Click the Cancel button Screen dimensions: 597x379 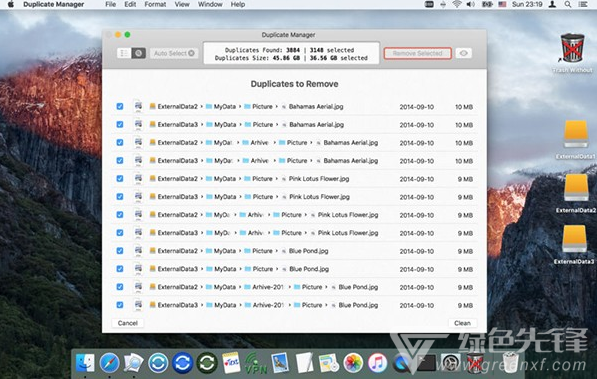point(128,323)
